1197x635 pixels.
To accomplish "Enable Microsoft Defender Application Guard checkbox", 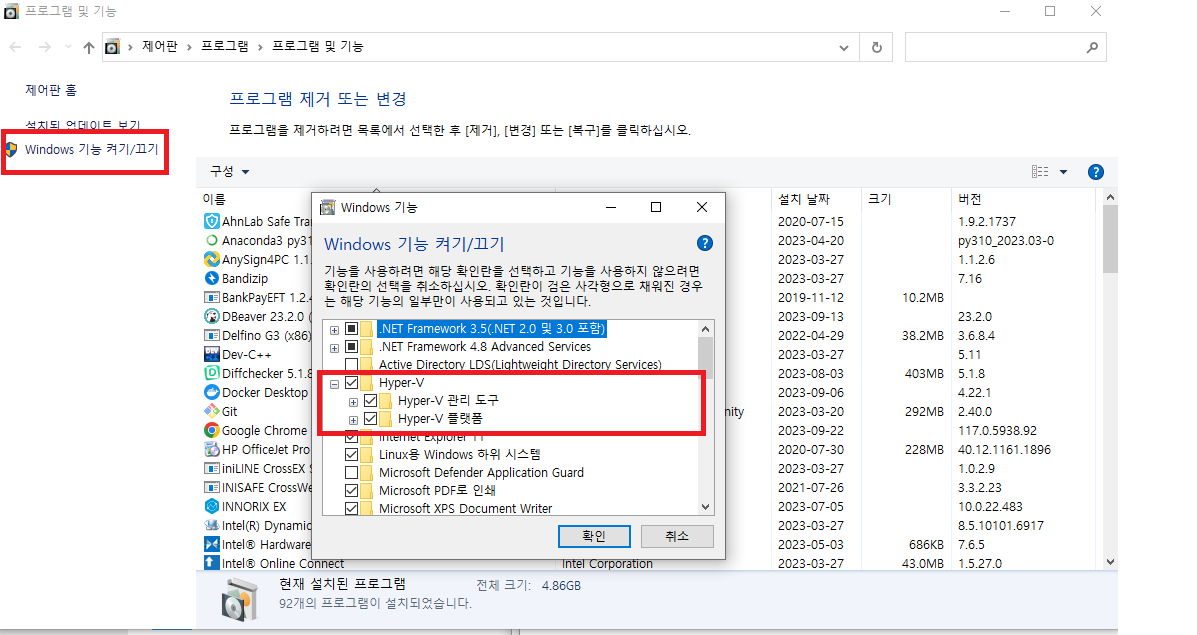I will pos(351,473).
